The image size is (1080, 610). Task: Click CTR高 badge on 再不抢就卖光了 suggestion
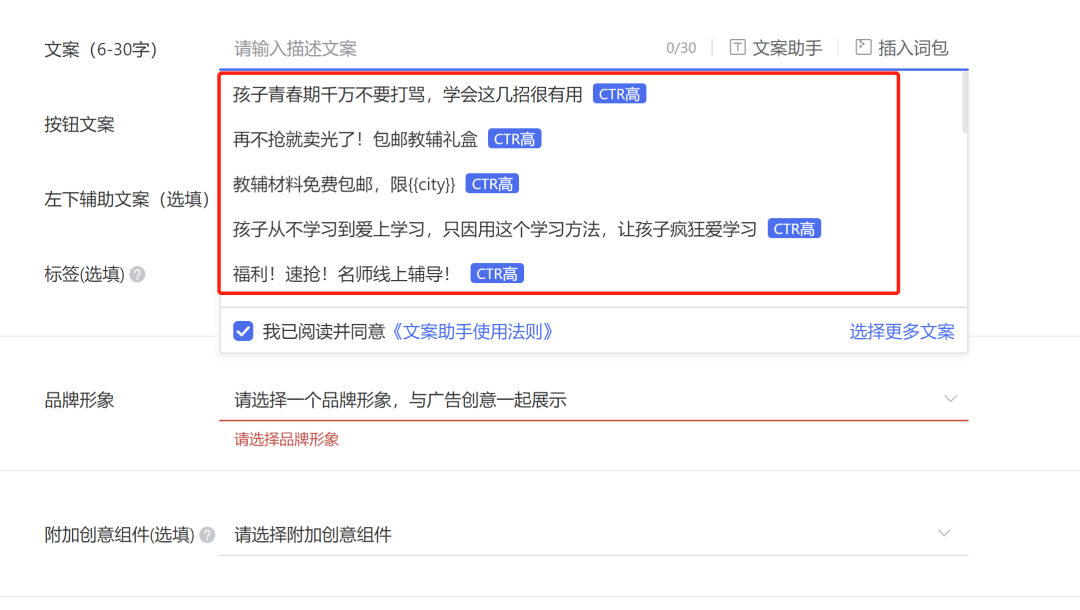coord(514,139)
